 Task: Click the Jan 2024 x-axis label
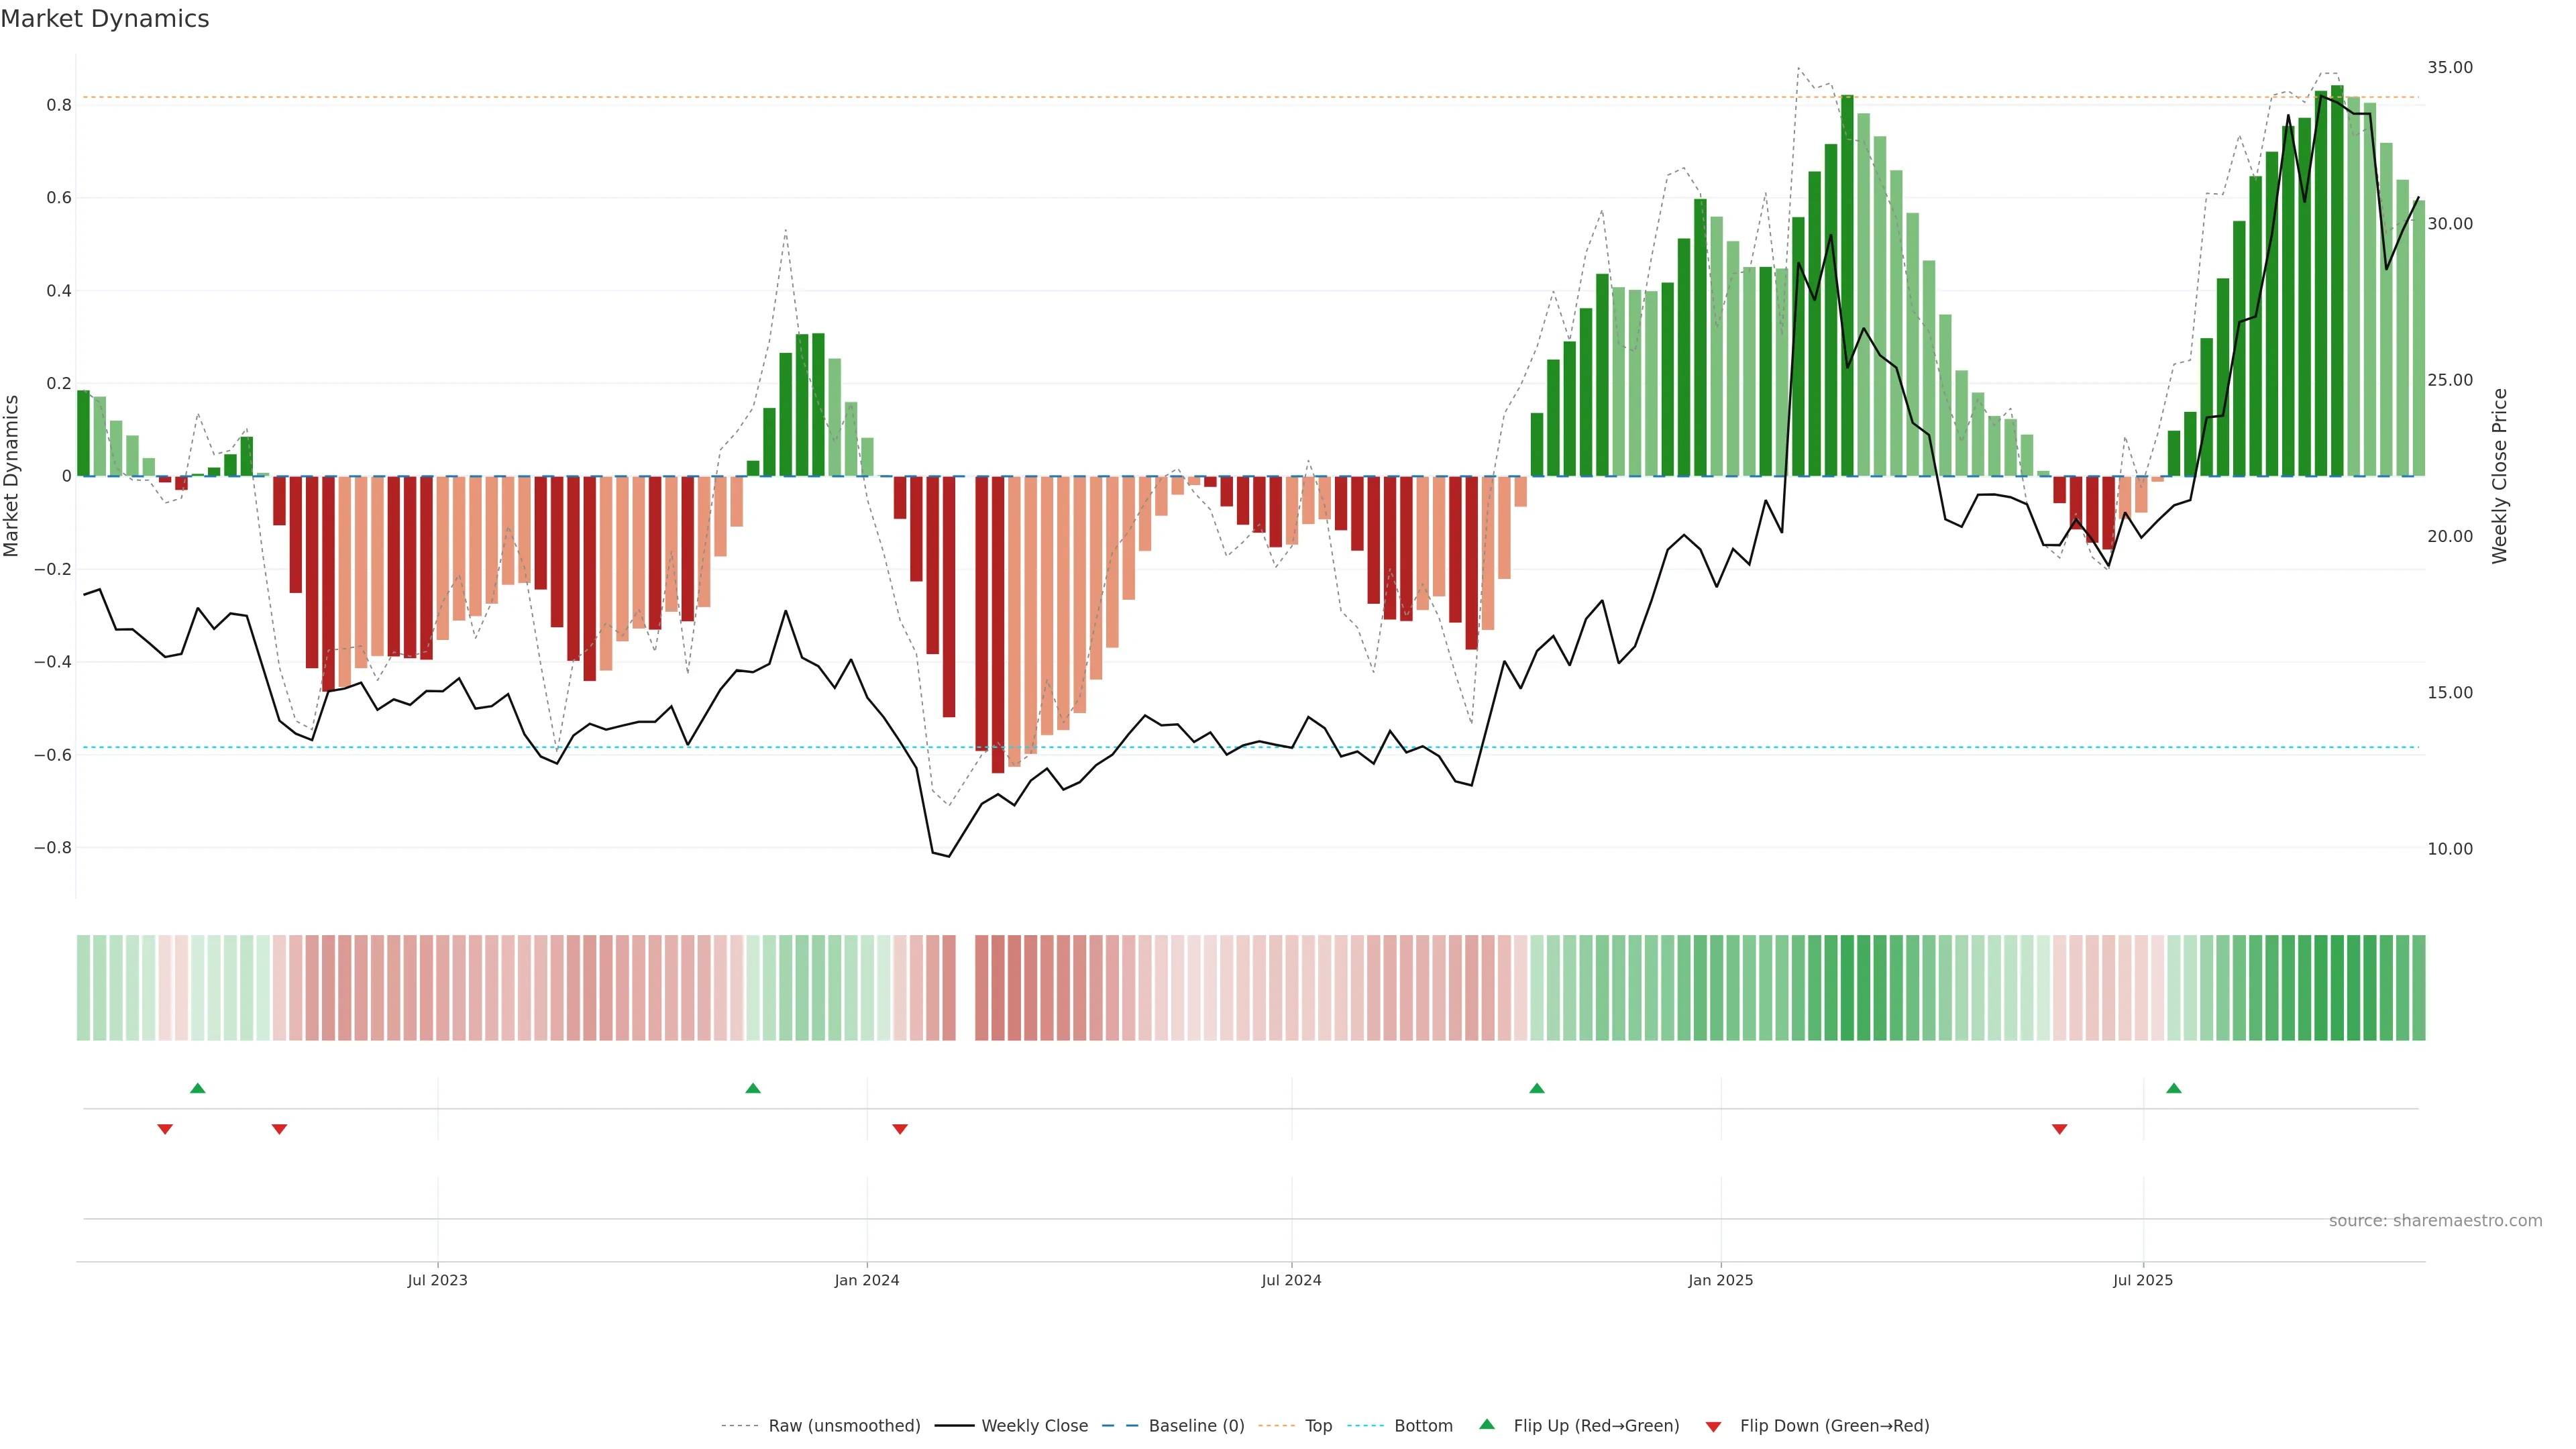point(867,1280)
